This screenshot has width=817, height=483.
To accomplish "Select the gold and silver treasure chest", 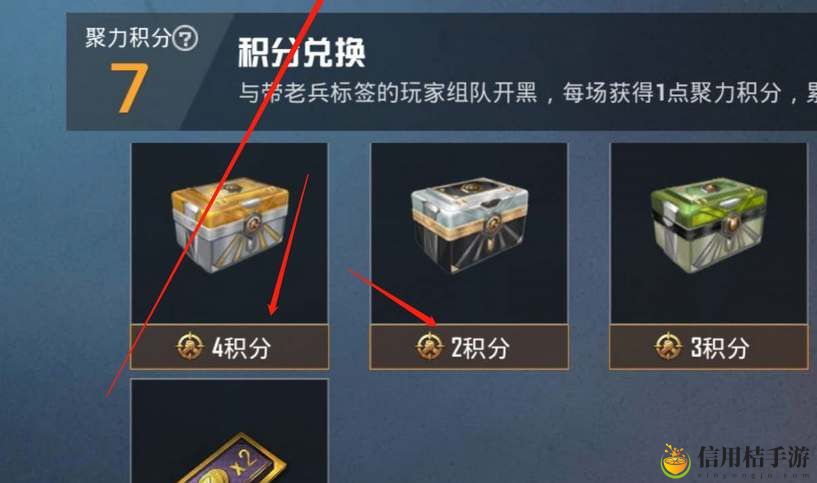I will click(230, 225).
